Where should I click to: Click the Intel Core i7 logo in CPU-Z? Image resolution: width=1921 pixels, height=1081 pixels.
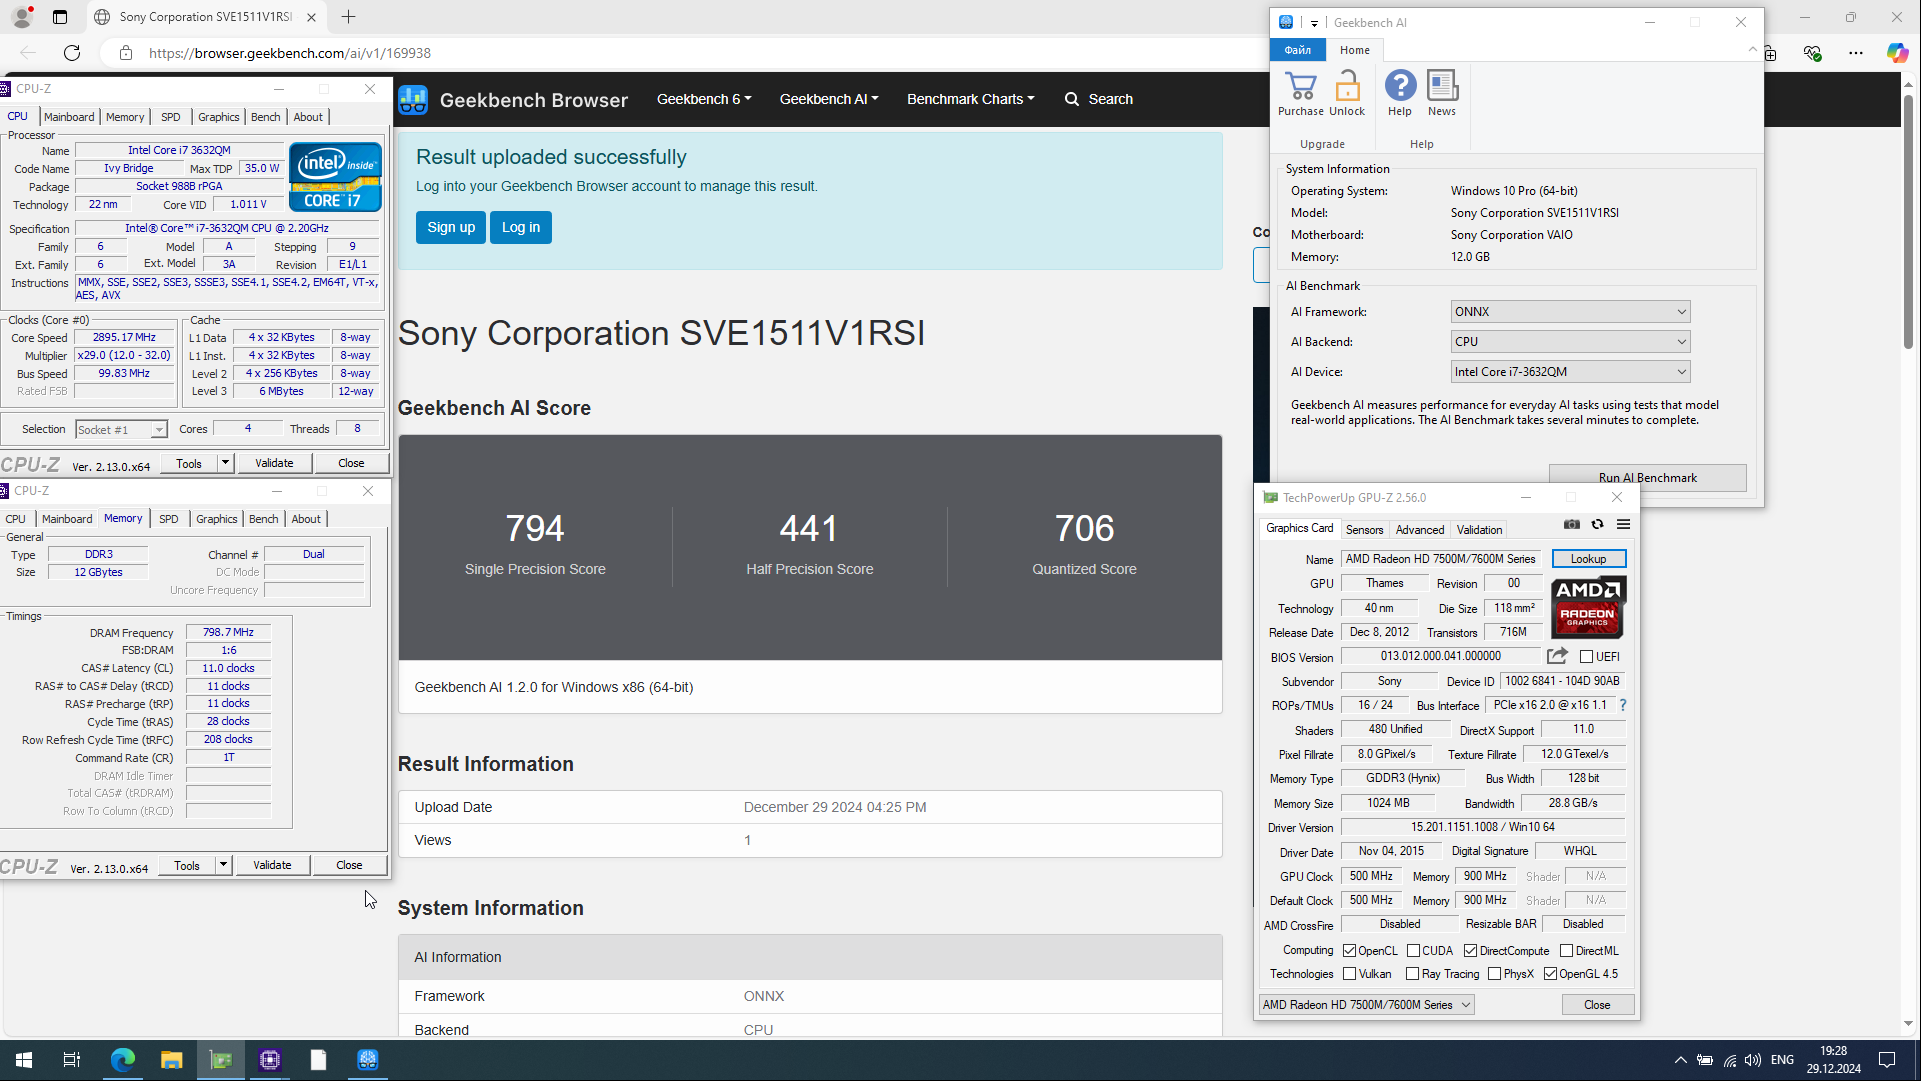335,177
